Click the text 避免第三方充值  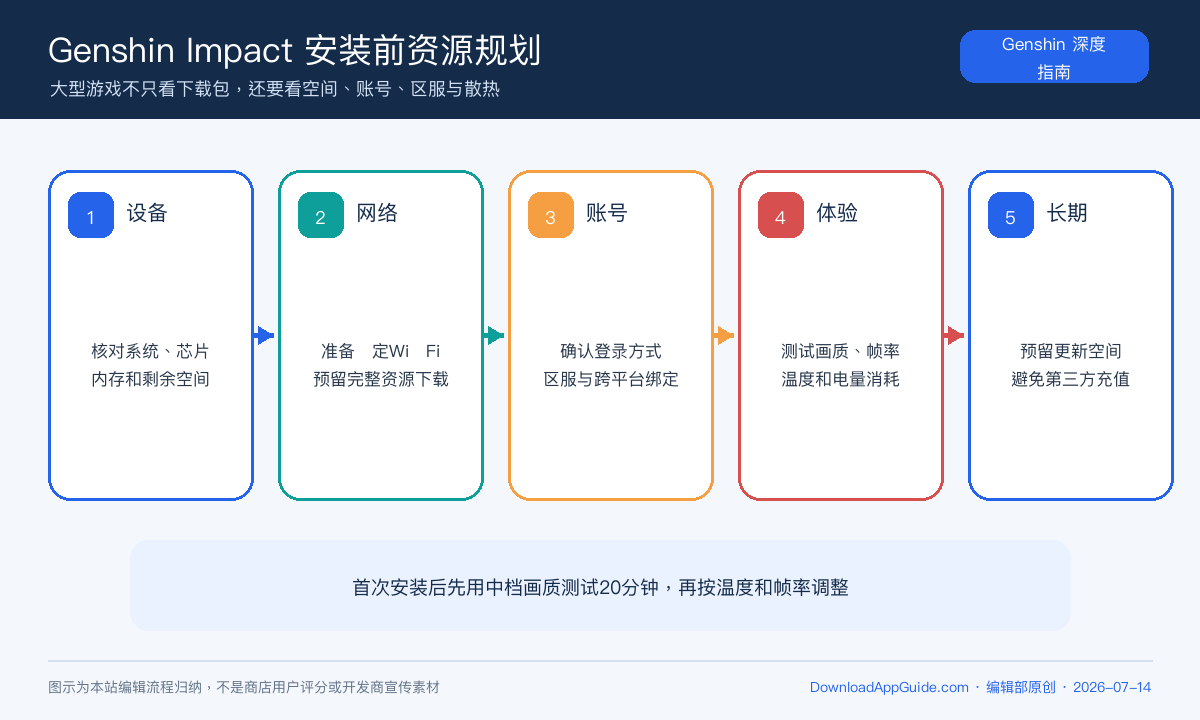click(1071, 379)
